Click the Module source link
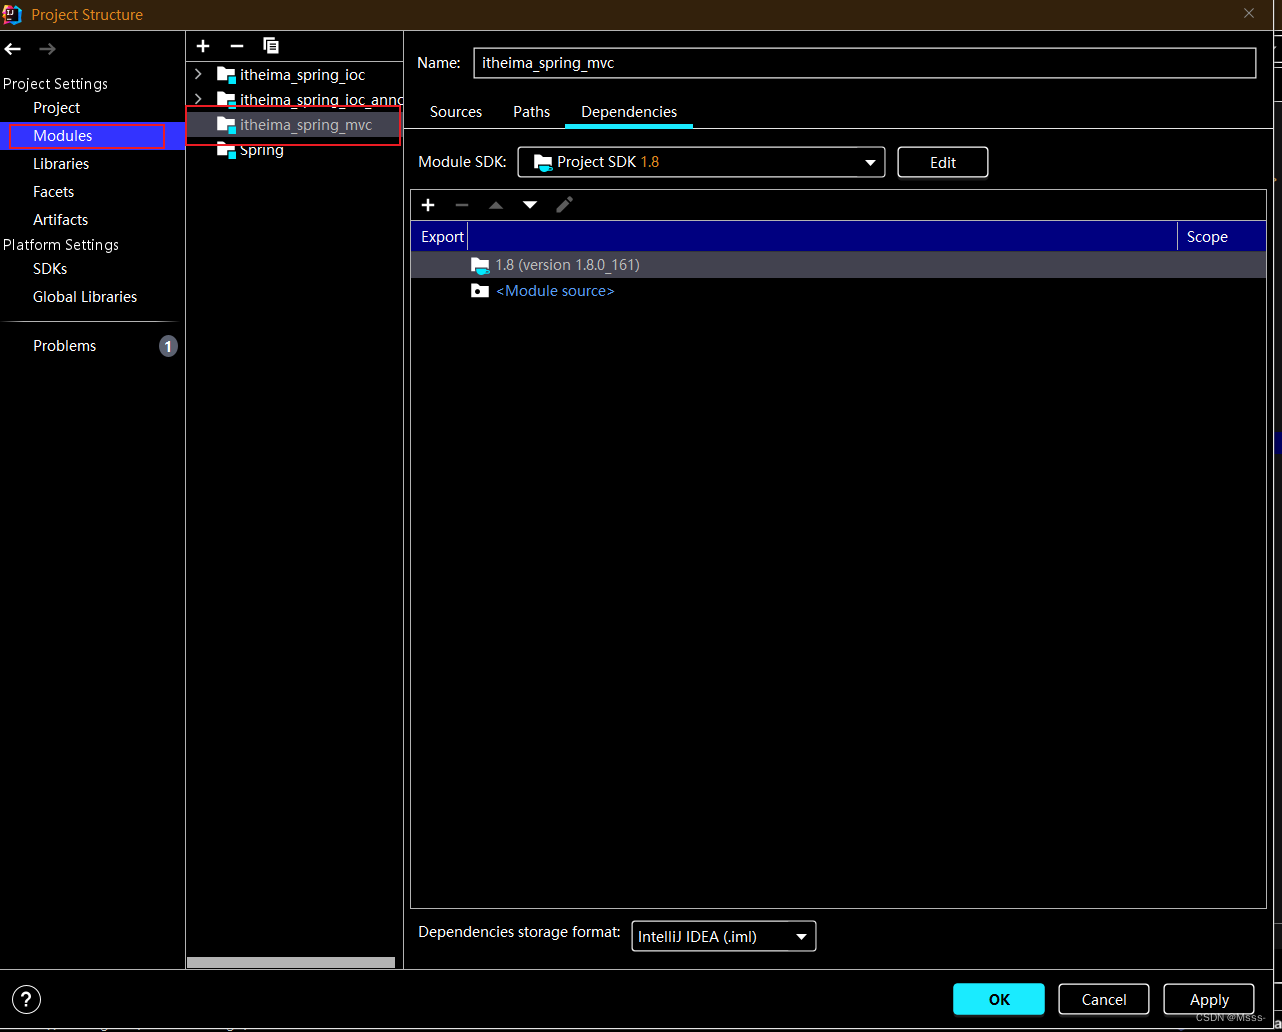The width and height of the screenshot is (1282, 1032). click(555, 291)
